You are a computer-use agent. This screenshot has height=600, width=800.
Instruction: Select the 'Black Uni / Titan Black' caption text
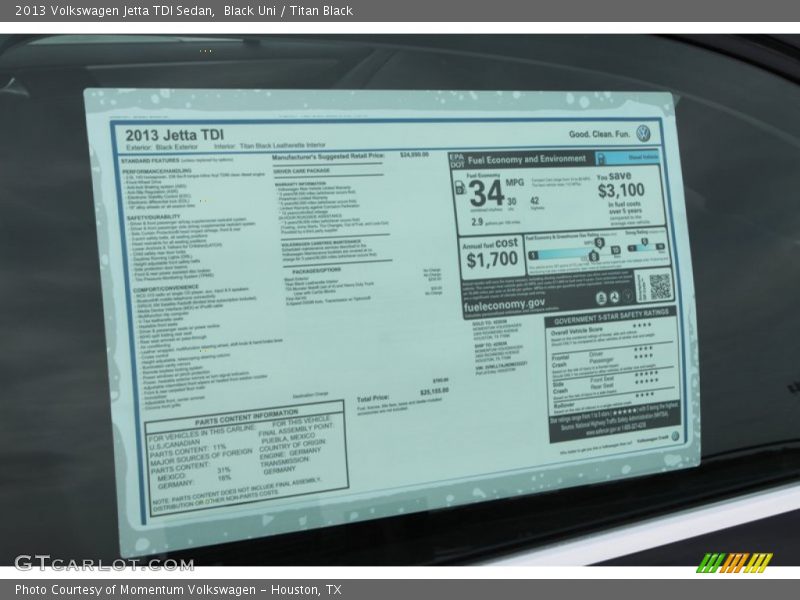pyautogui.click(x=288, y=11)
